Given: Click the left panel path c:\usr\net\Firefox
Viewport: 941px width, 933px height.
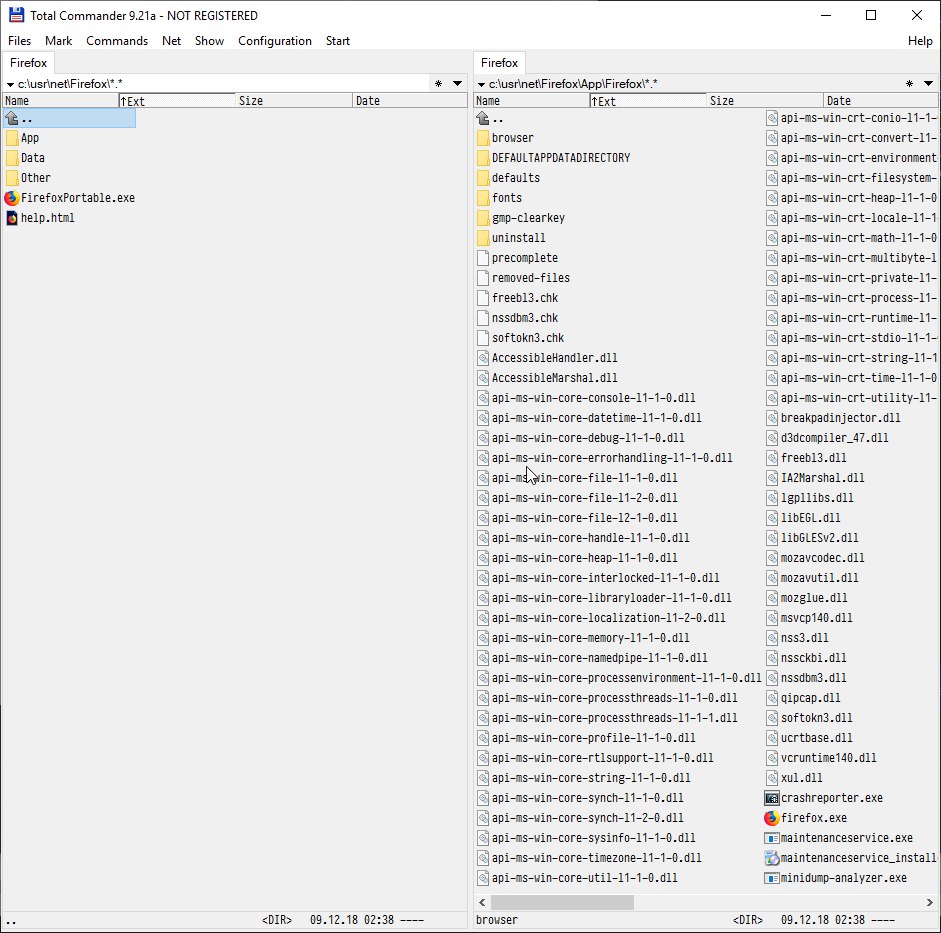Looking at the screenshot, I should [x=70, y=84].
